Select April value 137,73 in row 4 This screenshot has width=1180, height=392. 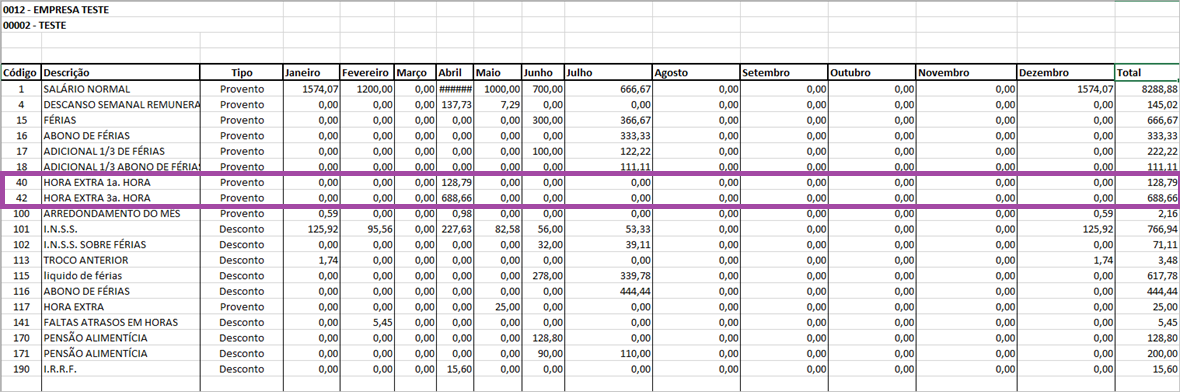[455, 105]
